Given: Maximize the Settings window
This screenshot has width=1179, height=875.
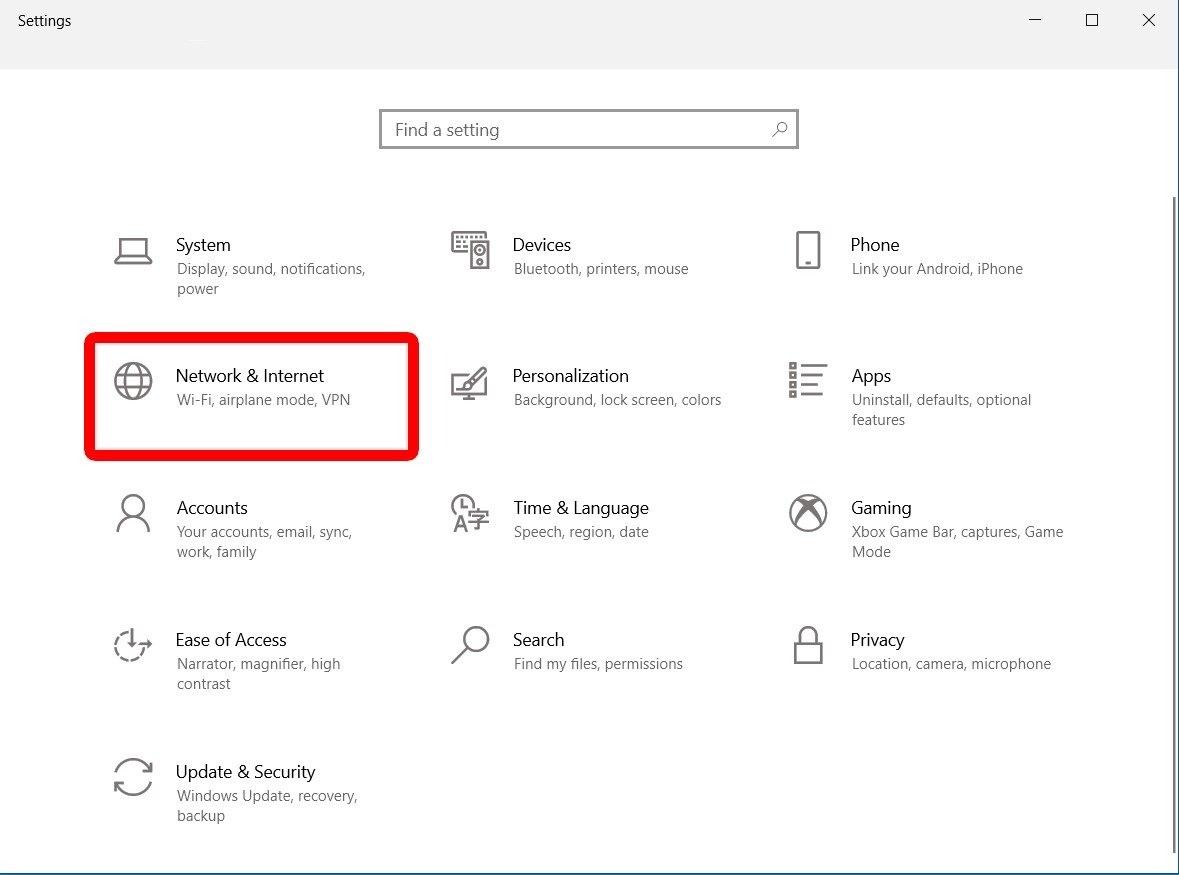Looking at the screenshot, I should pos(1092,20).
